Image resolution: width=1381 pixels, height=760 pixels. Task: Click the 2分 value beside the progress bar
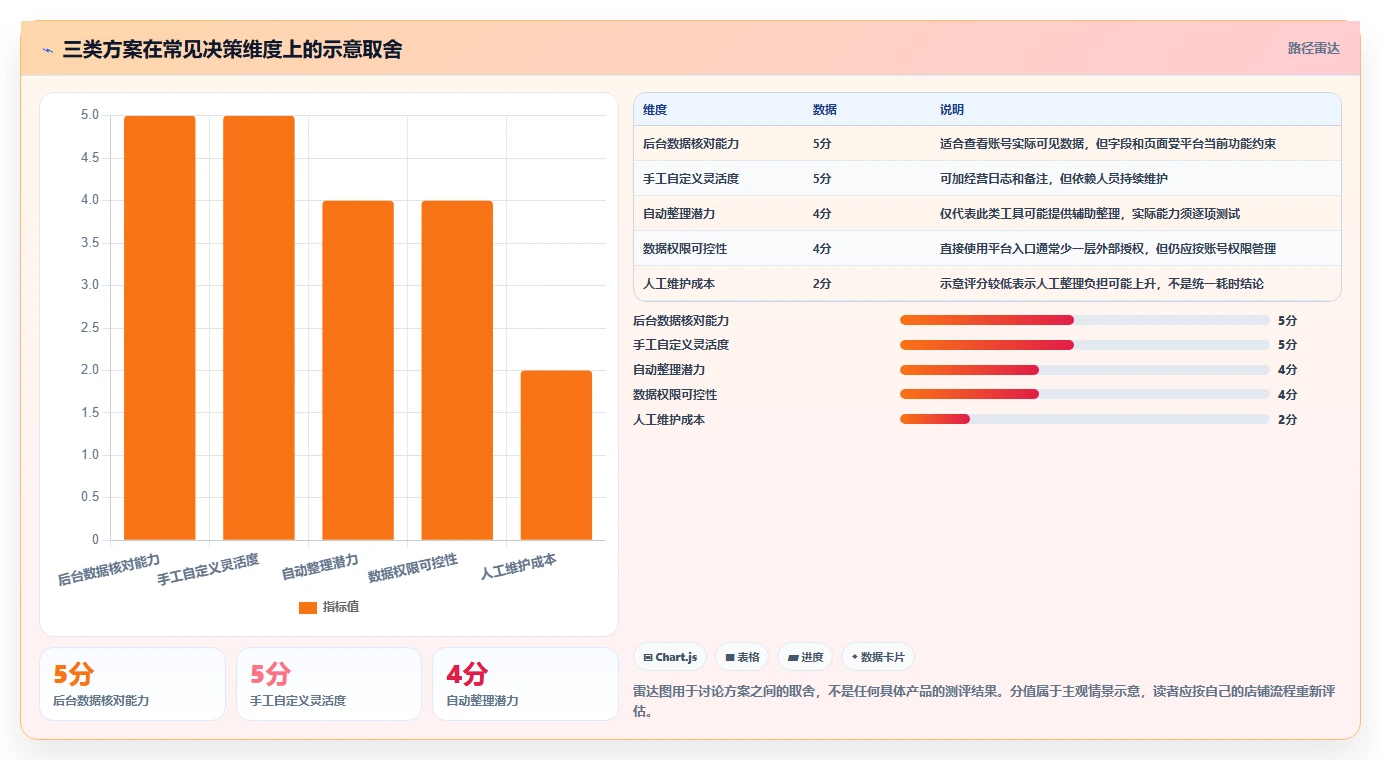[x=1287, y=420]
